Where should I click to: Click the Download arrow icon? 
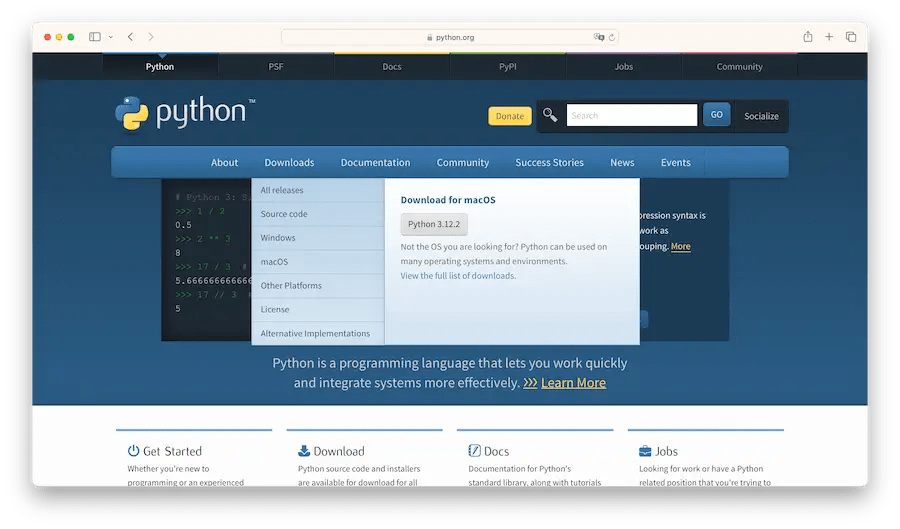(304, 450)
